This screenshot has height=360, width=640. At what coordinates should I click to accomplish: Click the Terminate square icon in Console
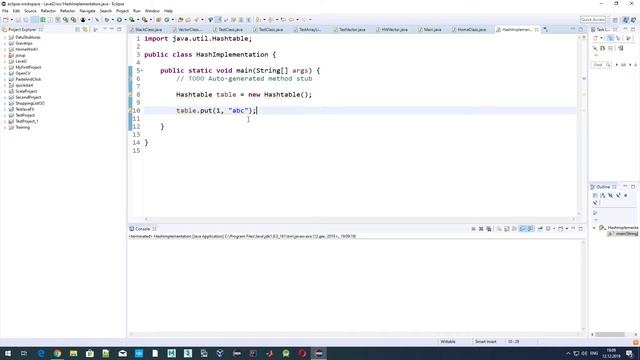click(473, 229)
